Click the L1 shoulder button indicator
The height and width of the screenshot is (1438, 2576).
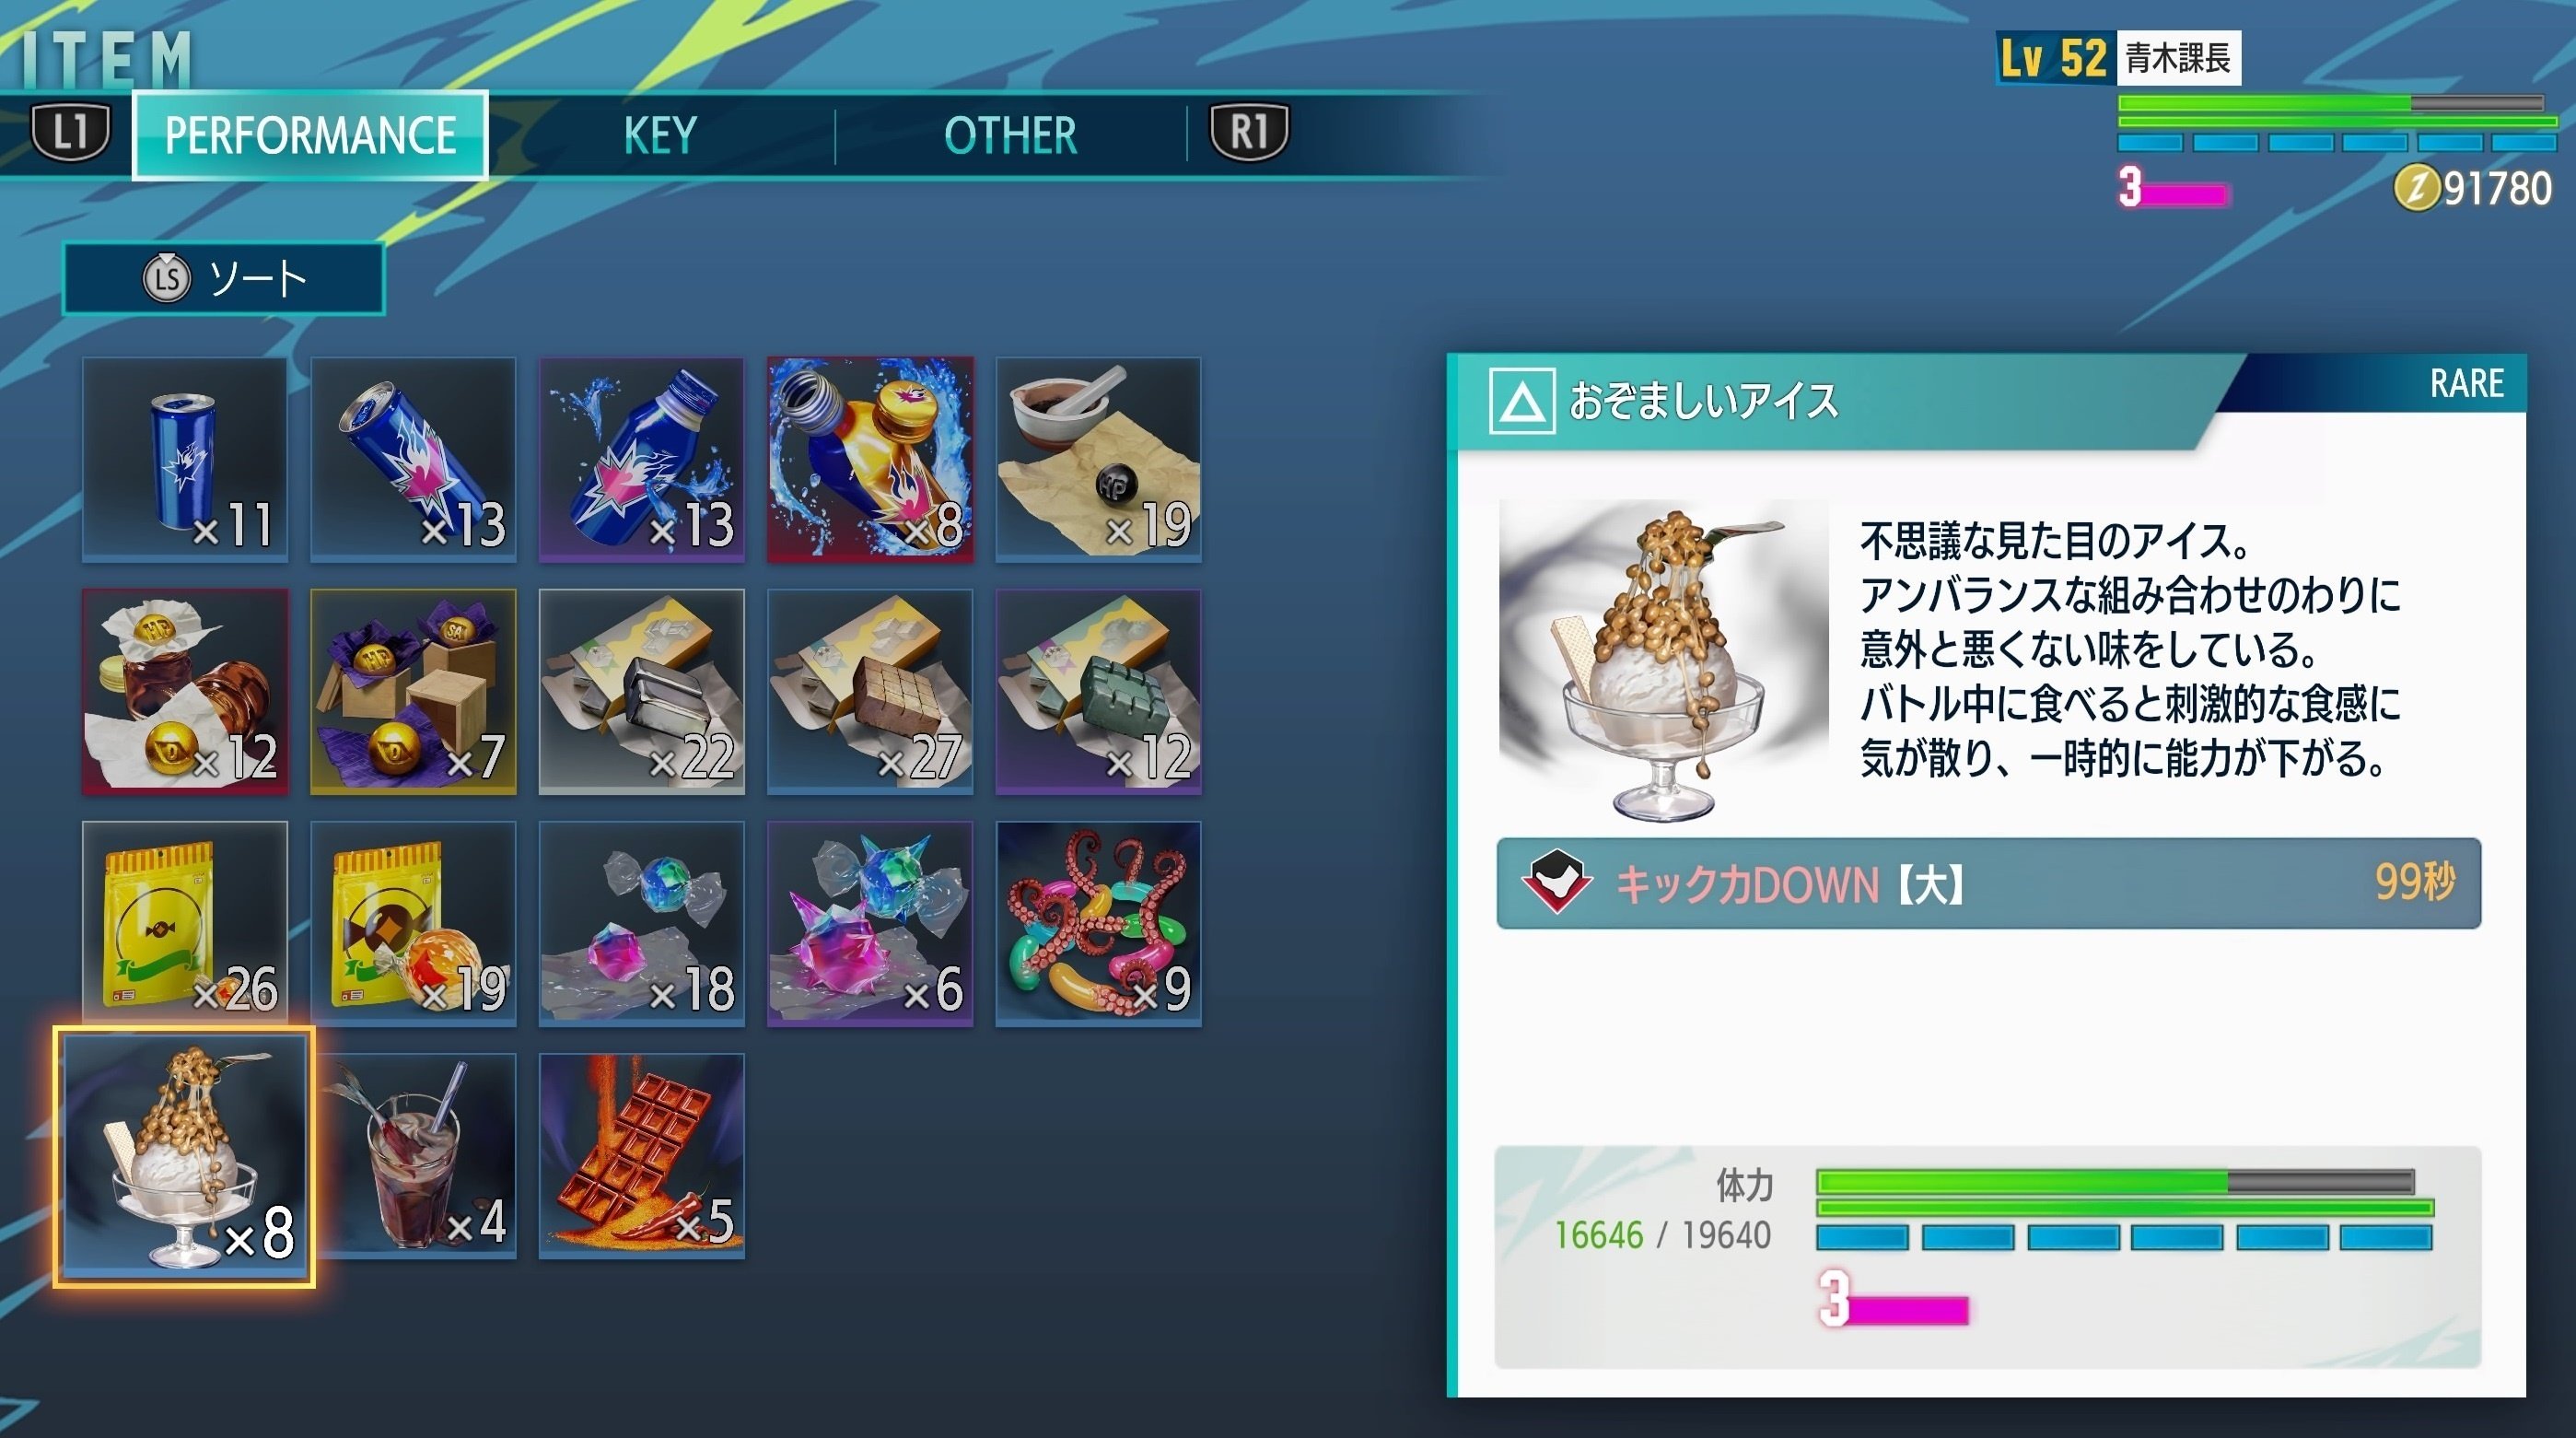coord(70,131)
